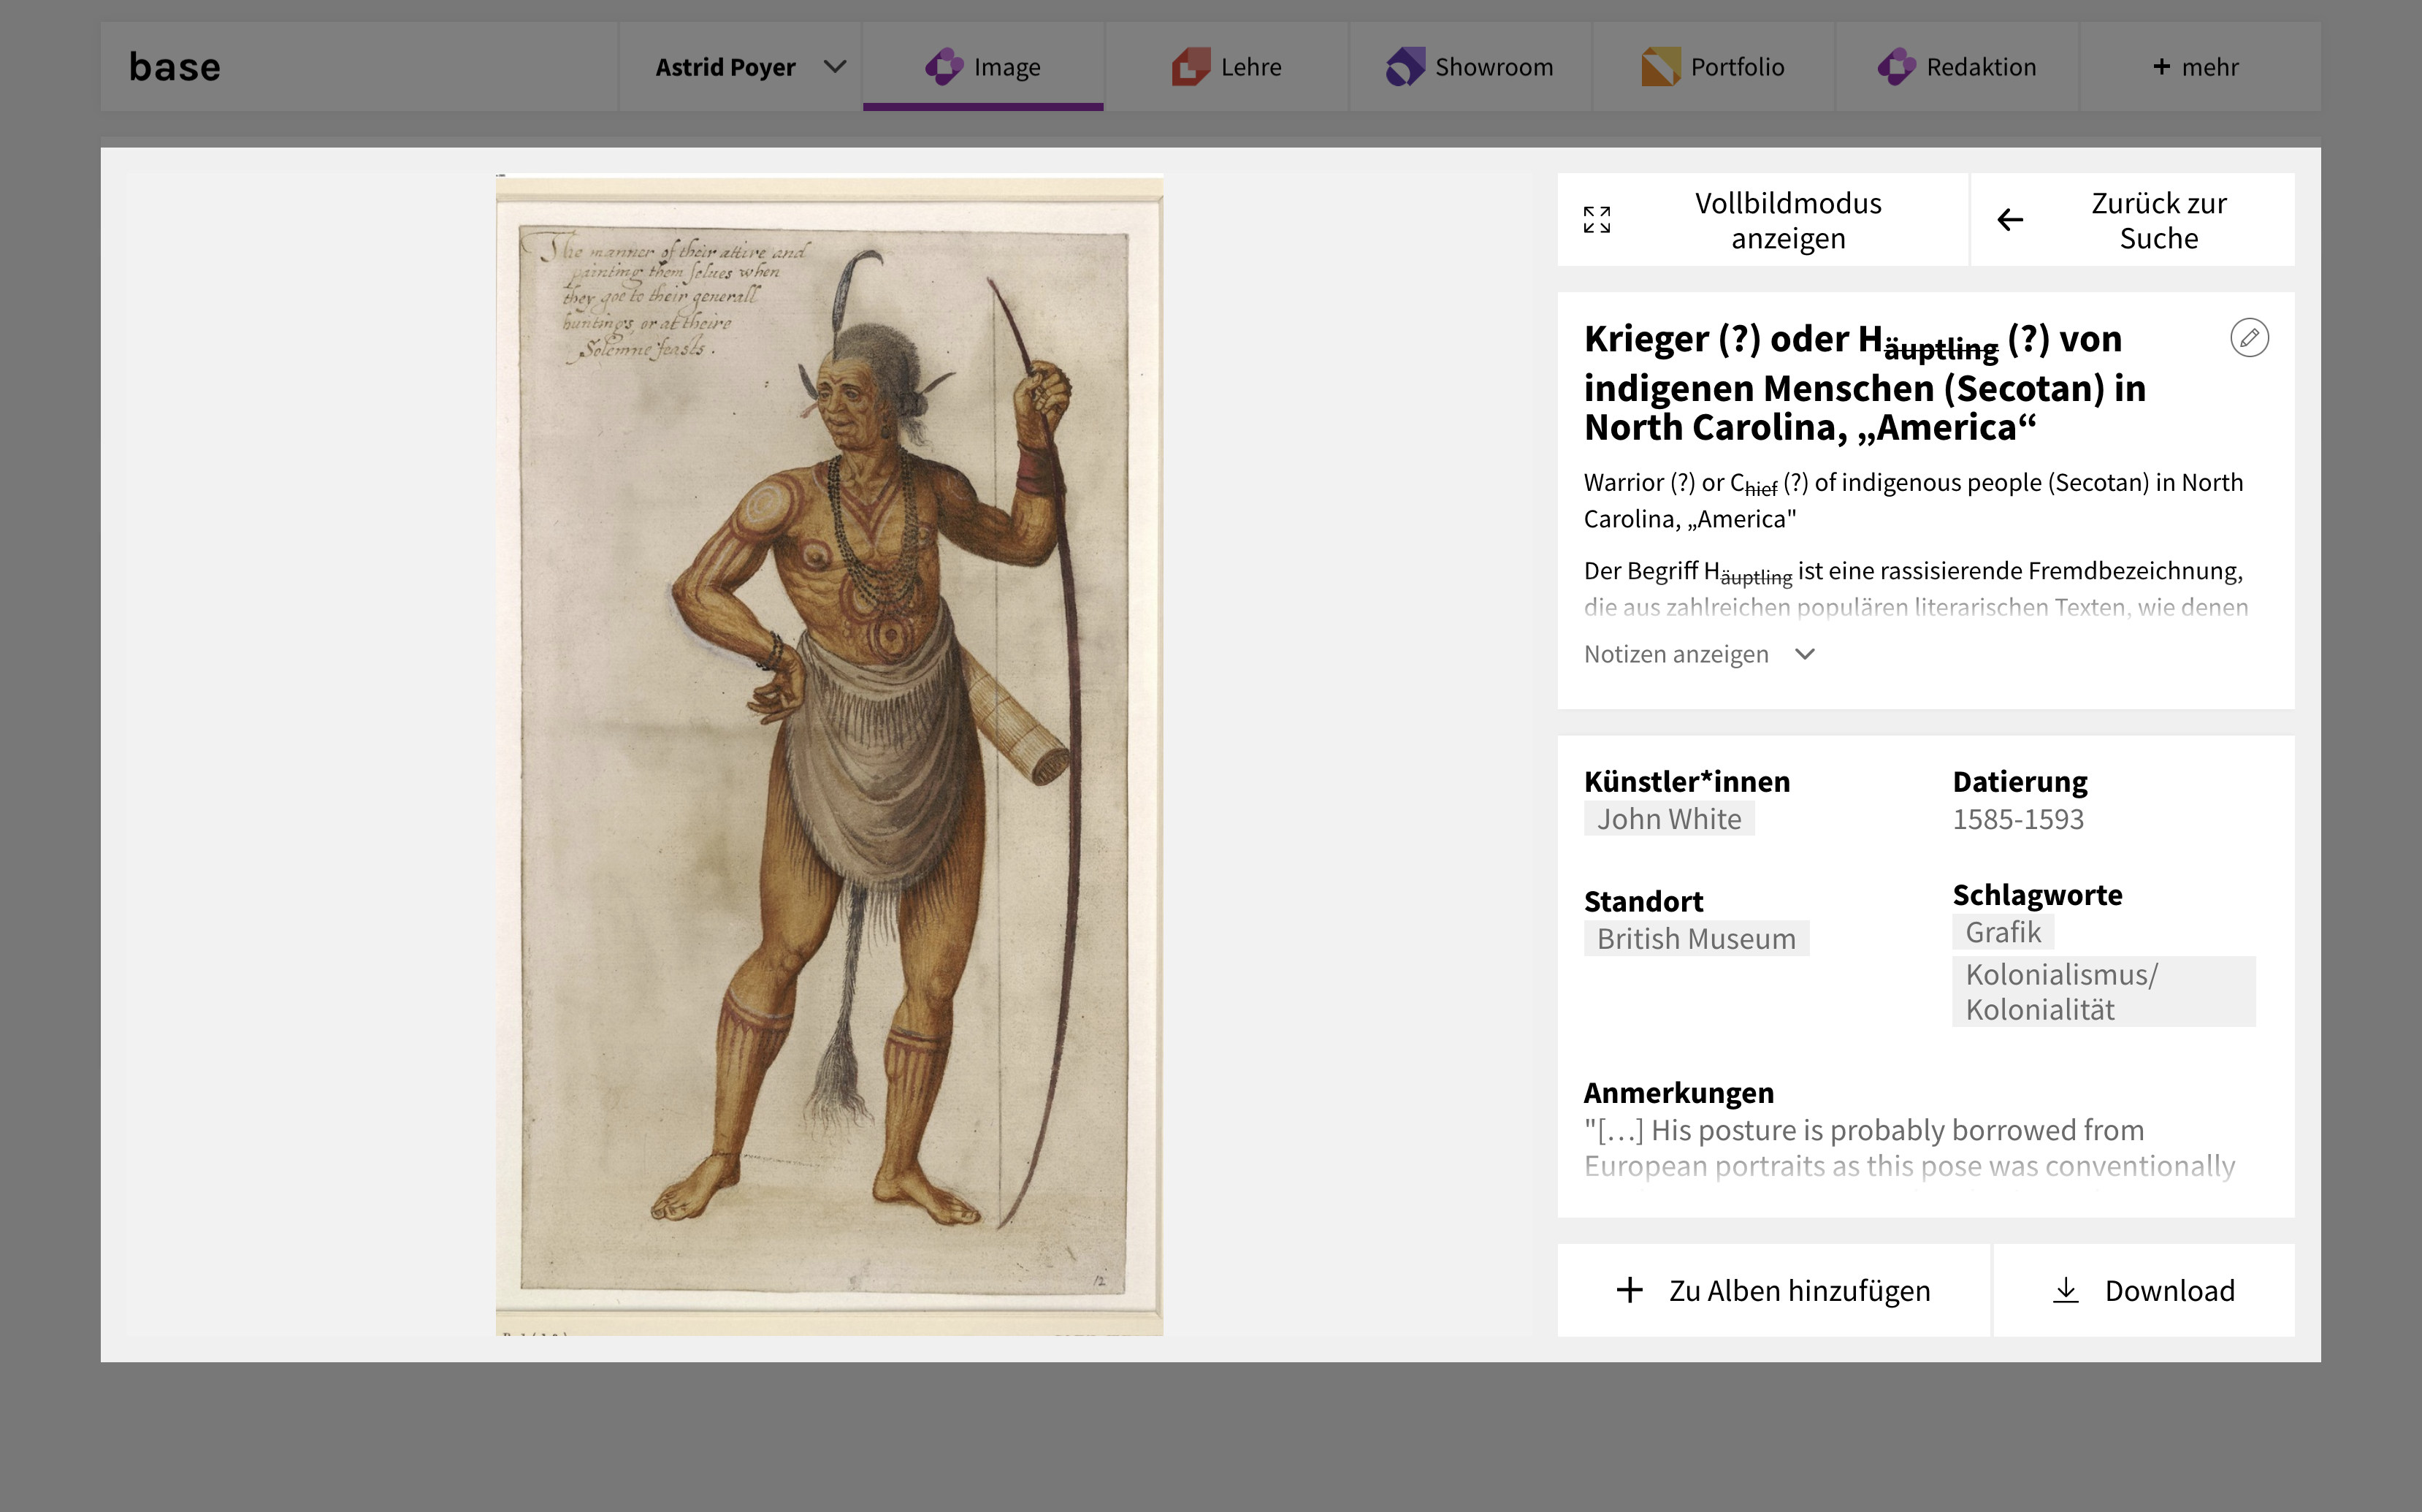This screenshot has width=2422, height=1512.
Task: Go to the Showroom tab
Action: tap(1470, 67)
